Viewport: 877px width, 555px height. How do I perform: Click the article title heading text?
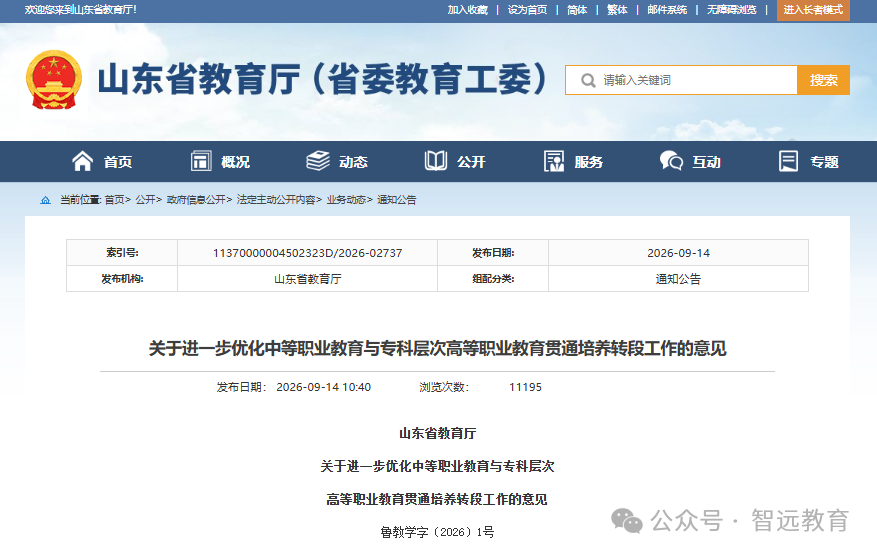pos(437,348)
